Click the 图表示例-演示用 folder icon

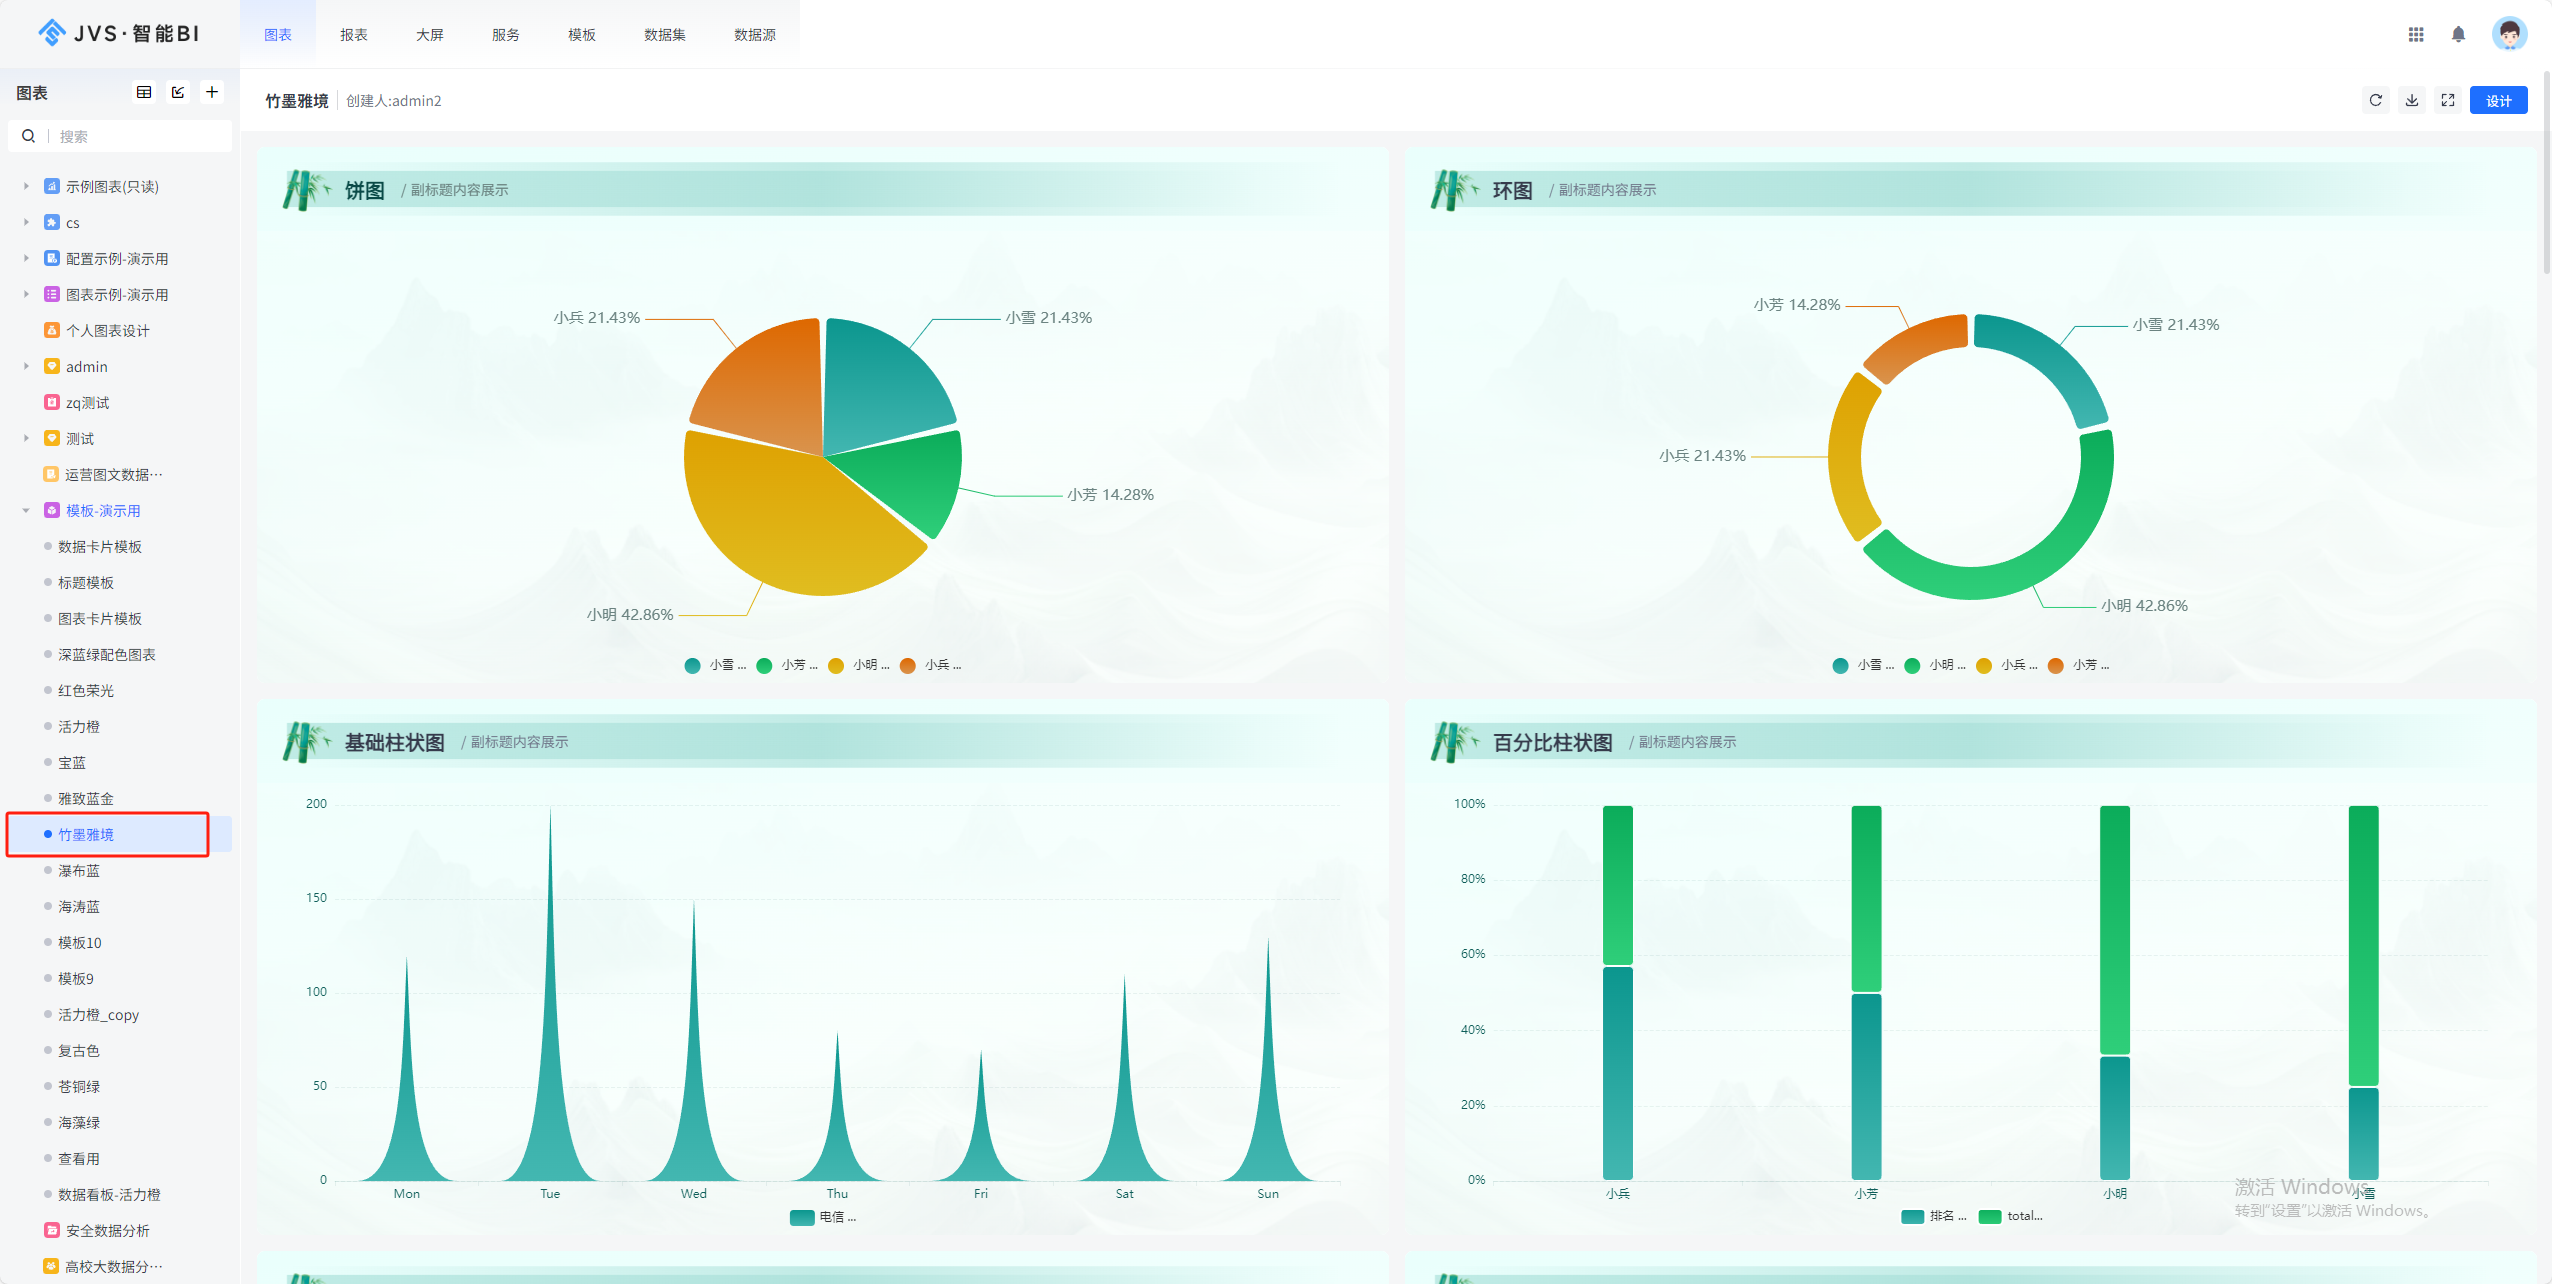(52, 294)
